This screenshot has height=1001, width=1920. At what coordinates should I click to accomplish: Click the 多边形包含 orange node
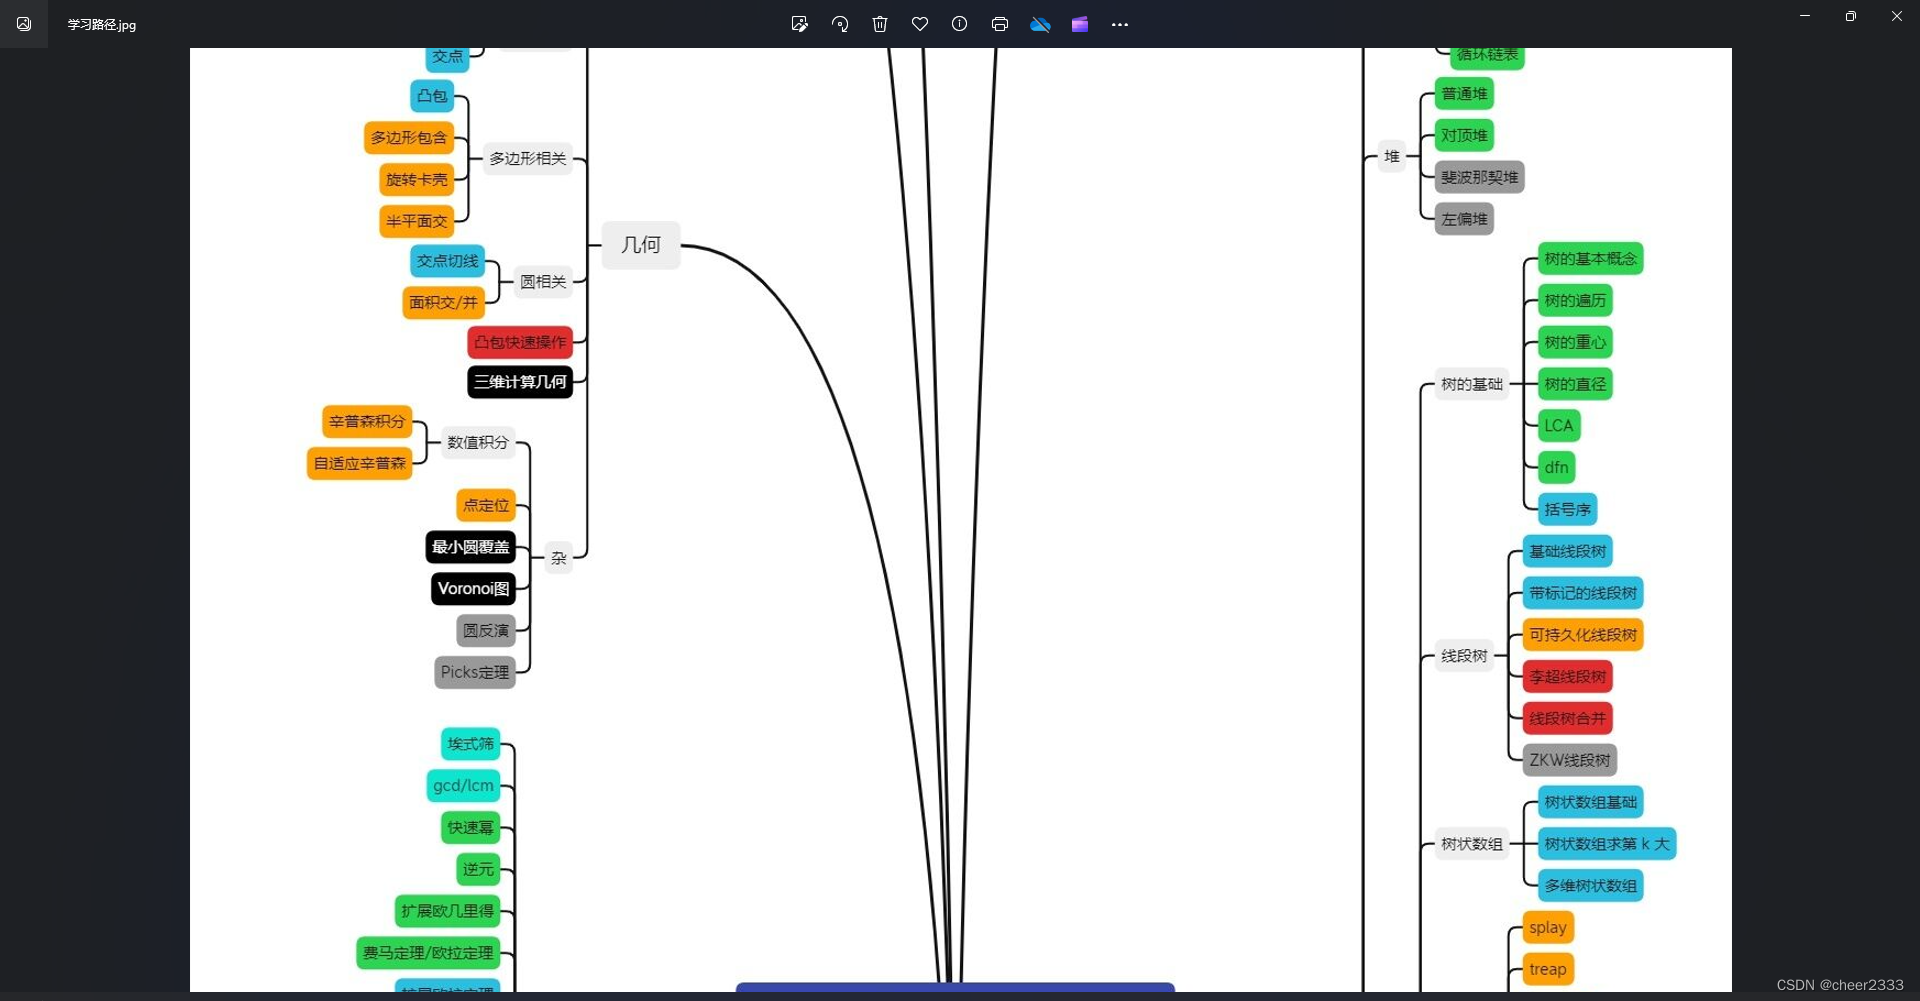[409, 137]
